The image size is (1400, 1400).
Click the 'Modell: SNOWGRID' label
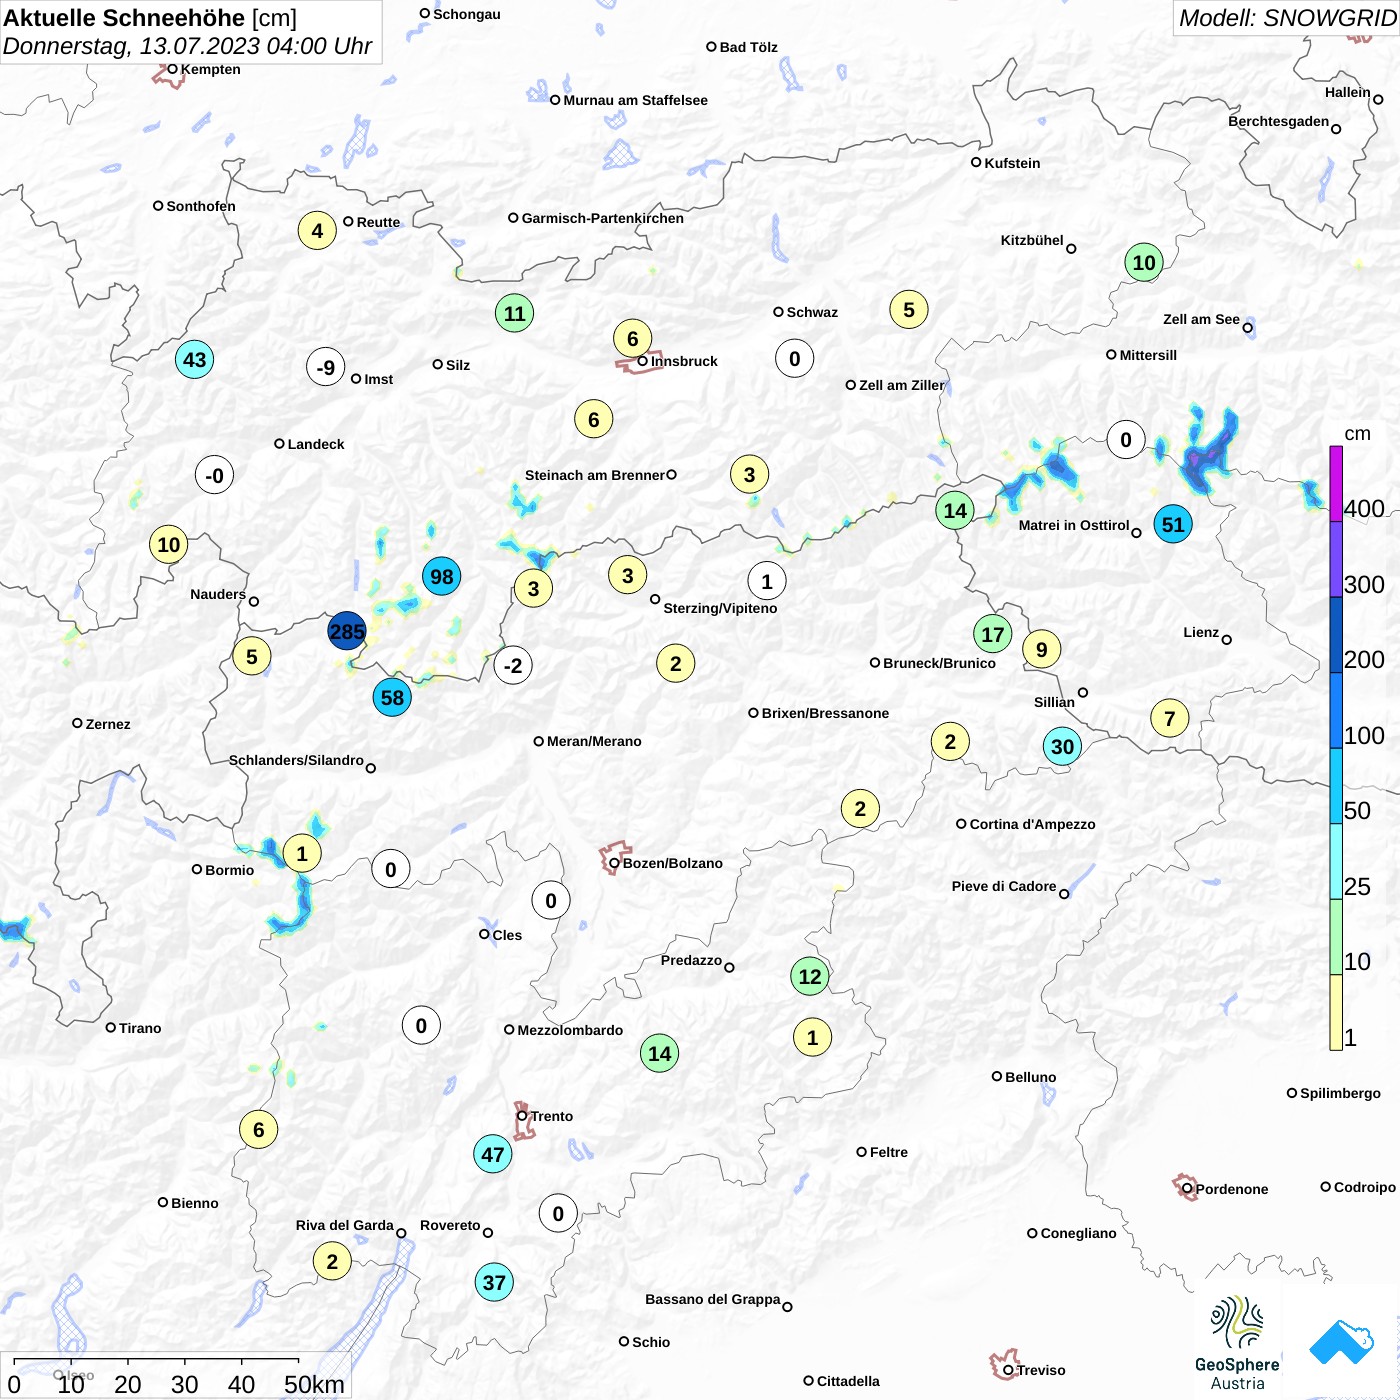1287,18
